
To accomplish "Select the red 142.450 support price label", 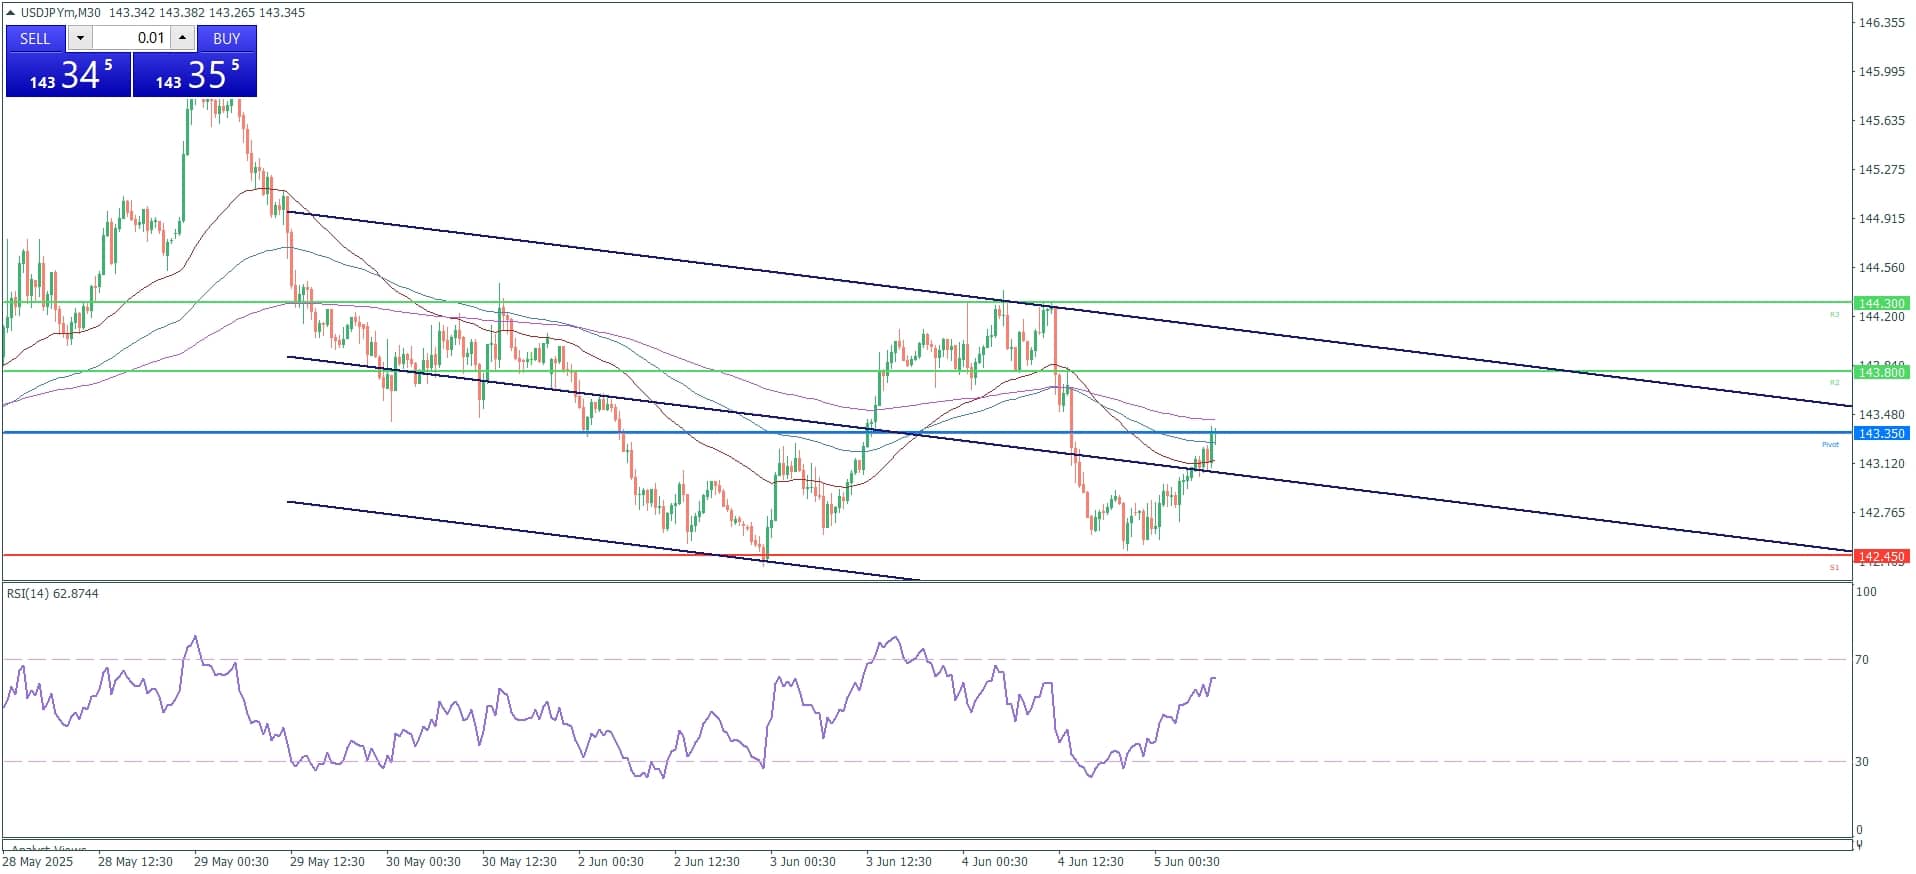I will (1881, 556).
